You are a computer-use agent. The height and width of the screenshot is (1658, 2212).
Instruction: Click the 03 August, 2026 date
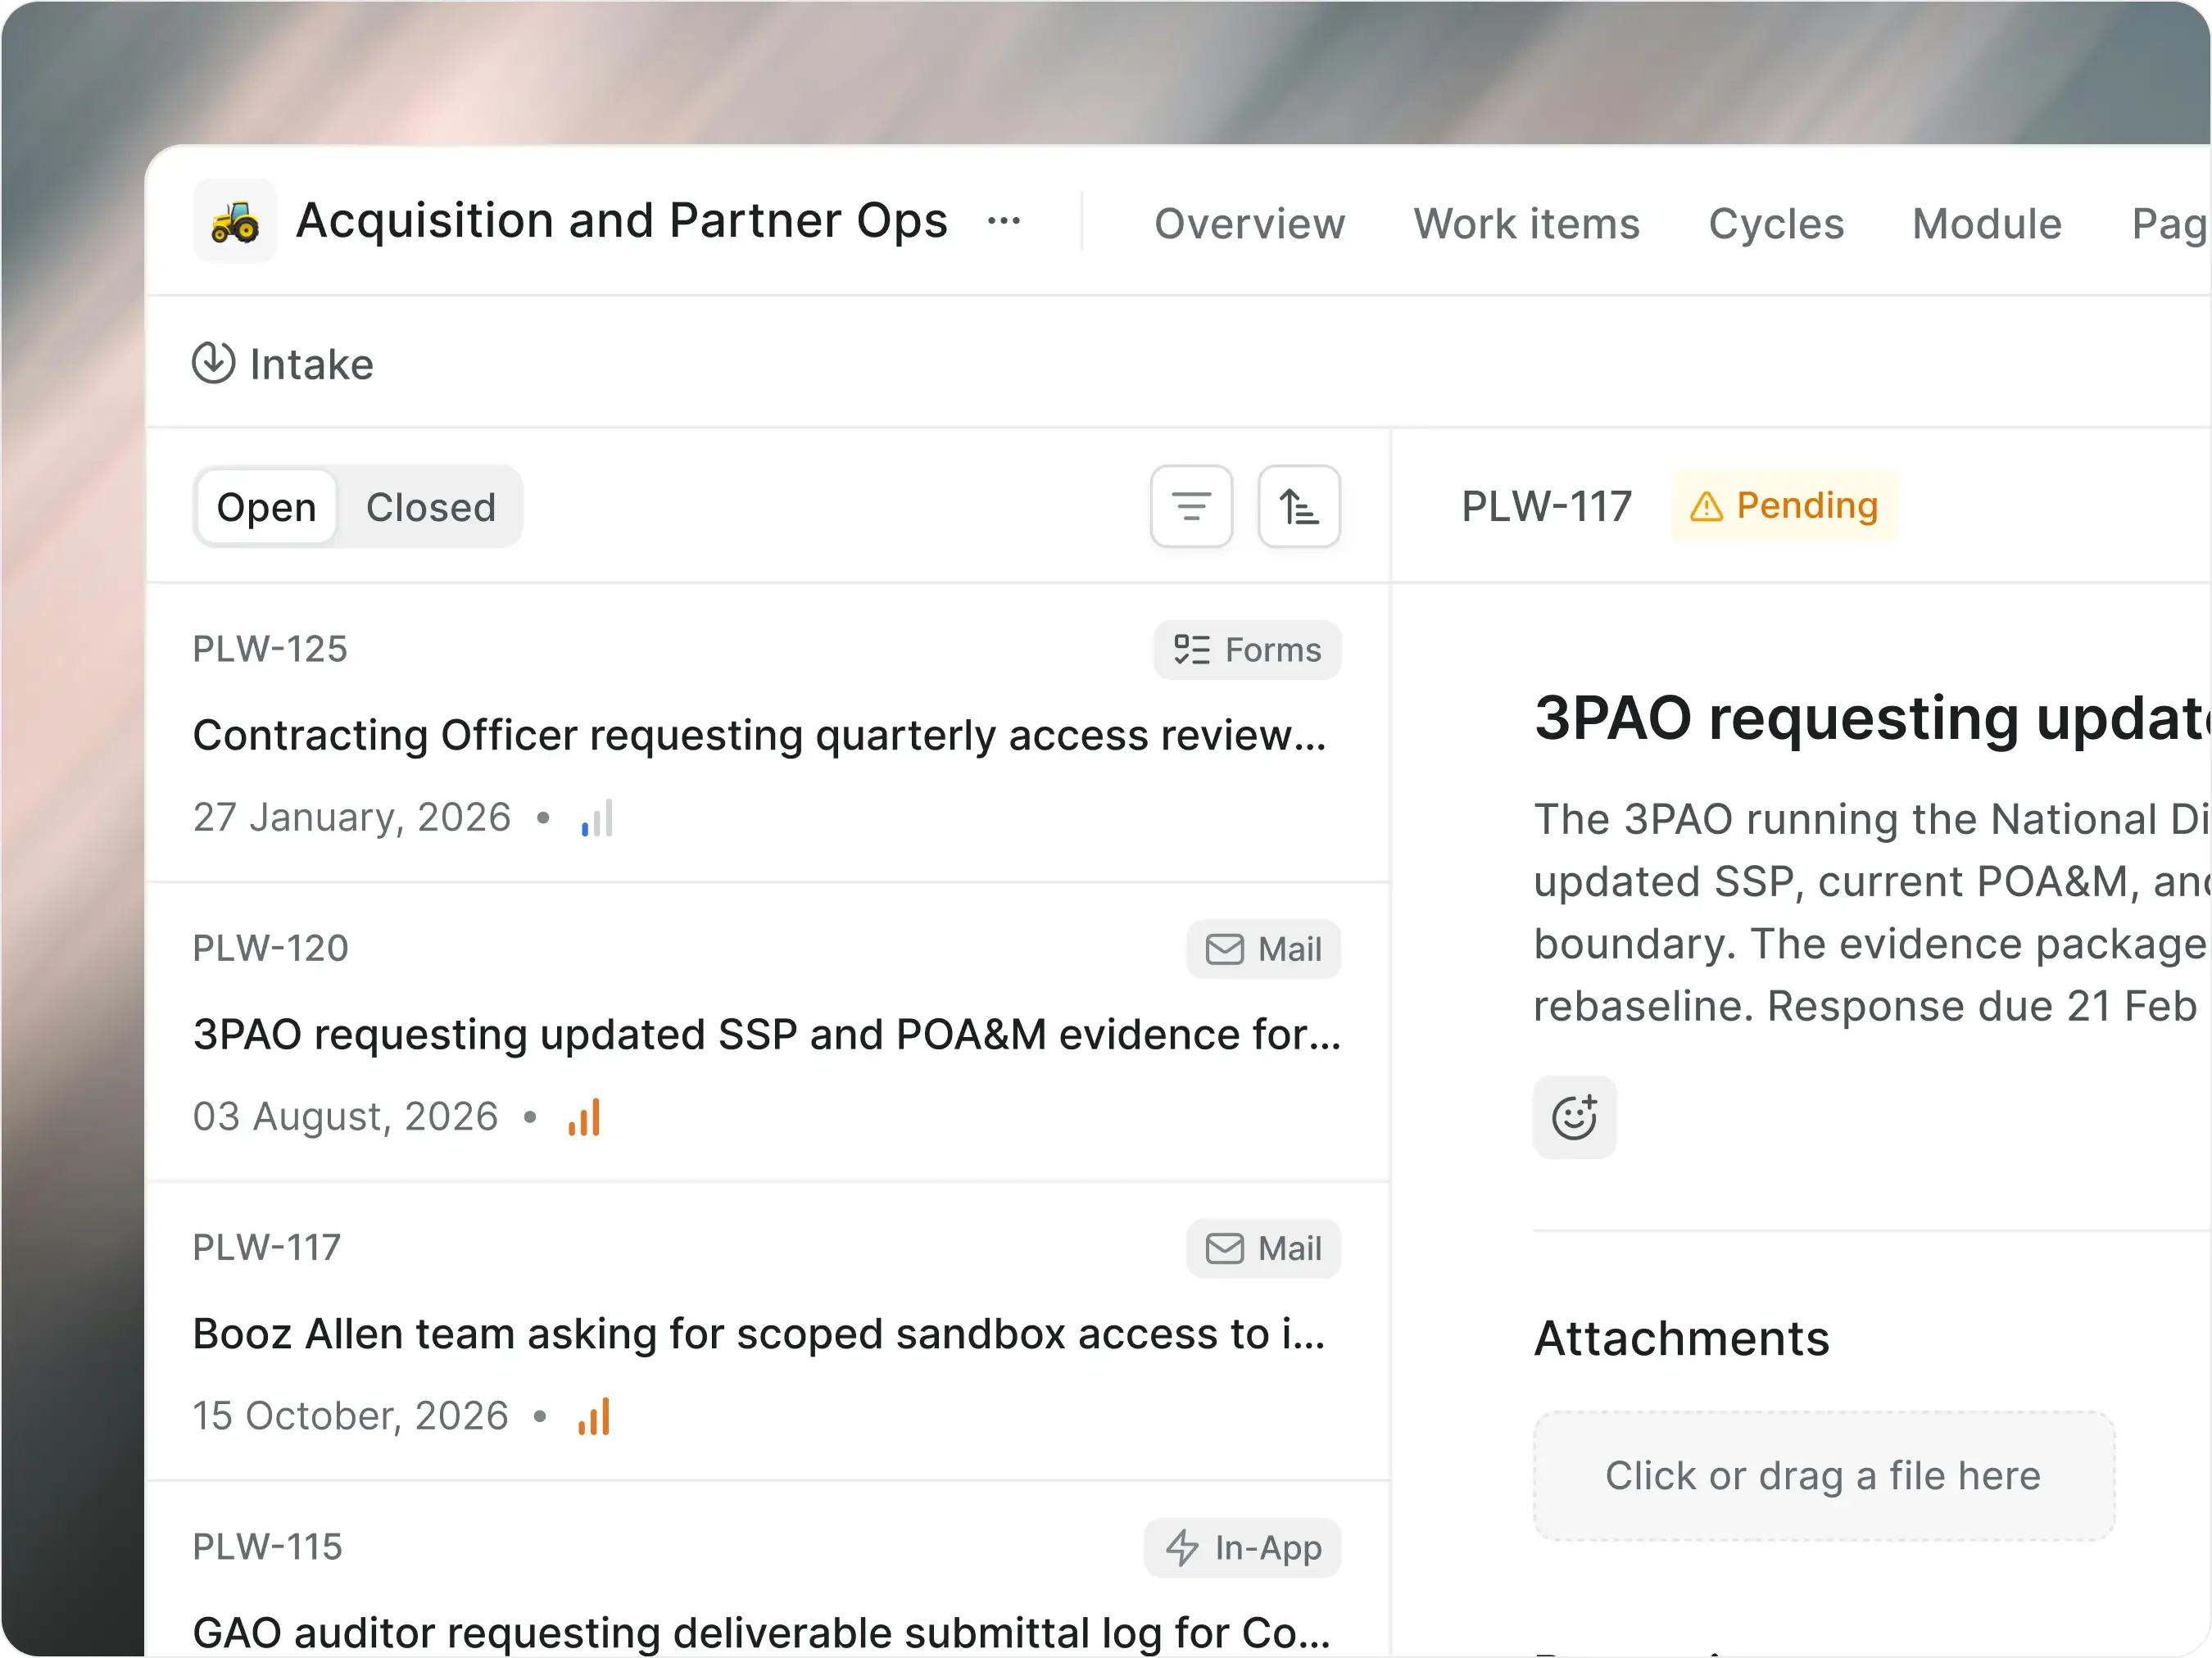coord(345,1117)
